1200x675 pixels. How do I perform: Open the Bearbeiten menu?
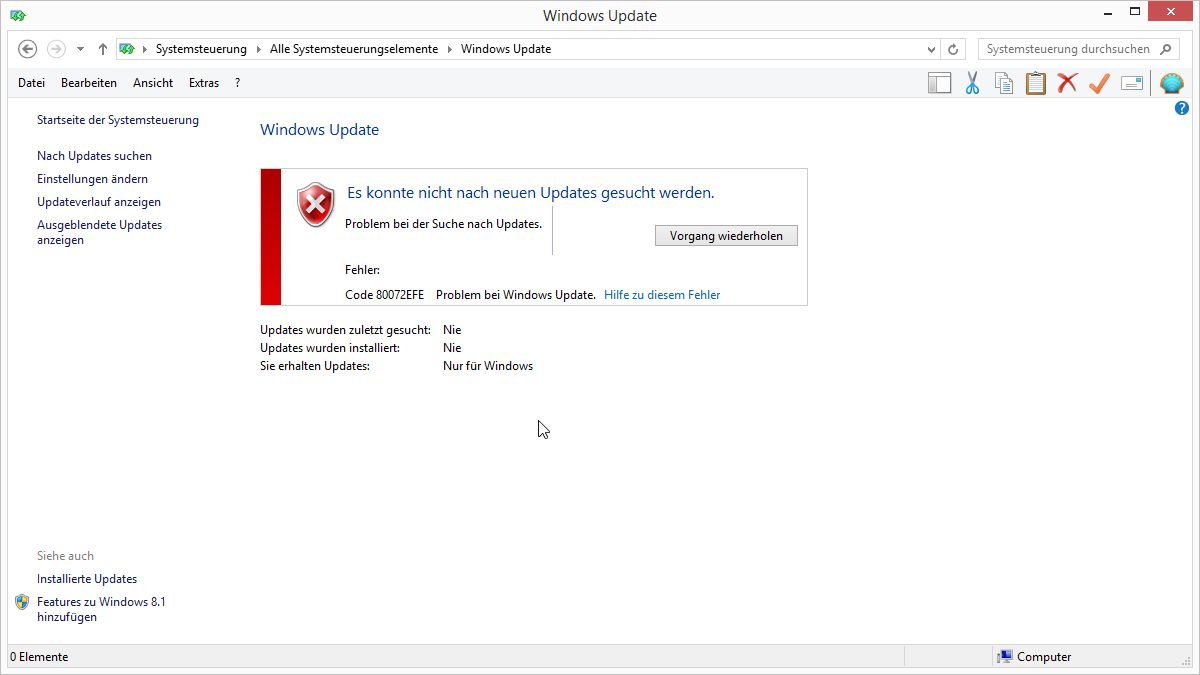(89, 83)
